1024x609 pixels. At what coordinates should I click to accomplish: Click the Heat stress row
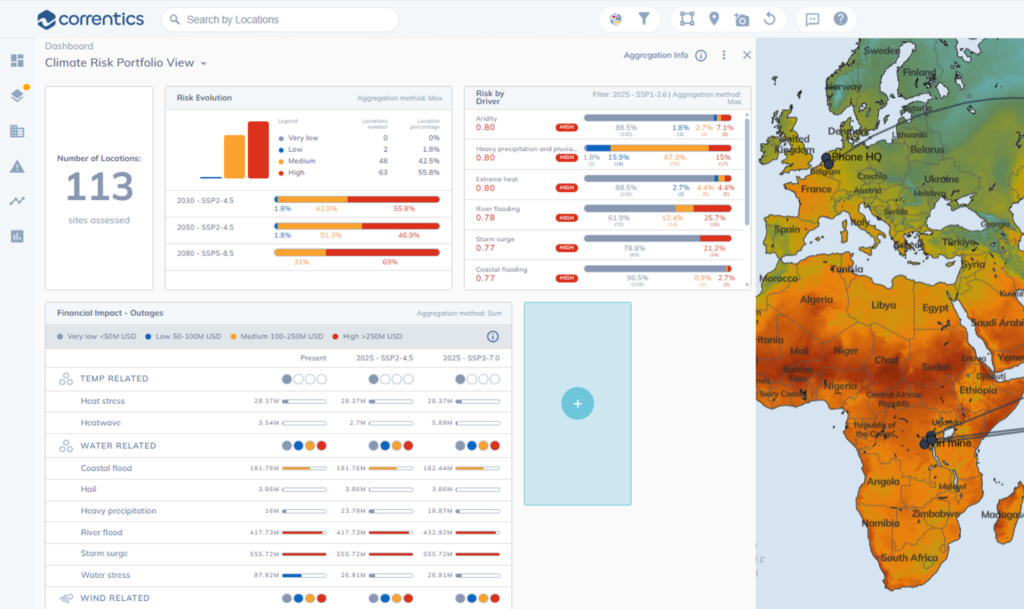pyautogui.click(x=278, y=401)
